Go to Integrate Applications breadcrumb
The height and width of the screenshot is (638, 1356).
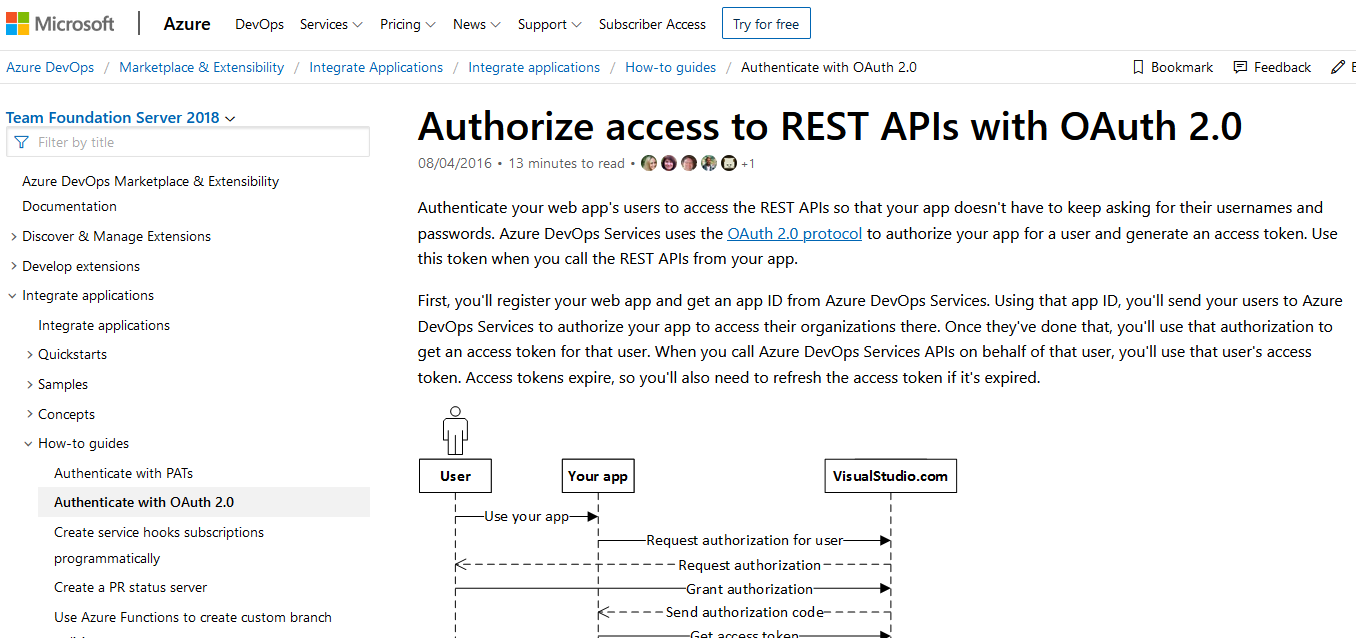376,67
